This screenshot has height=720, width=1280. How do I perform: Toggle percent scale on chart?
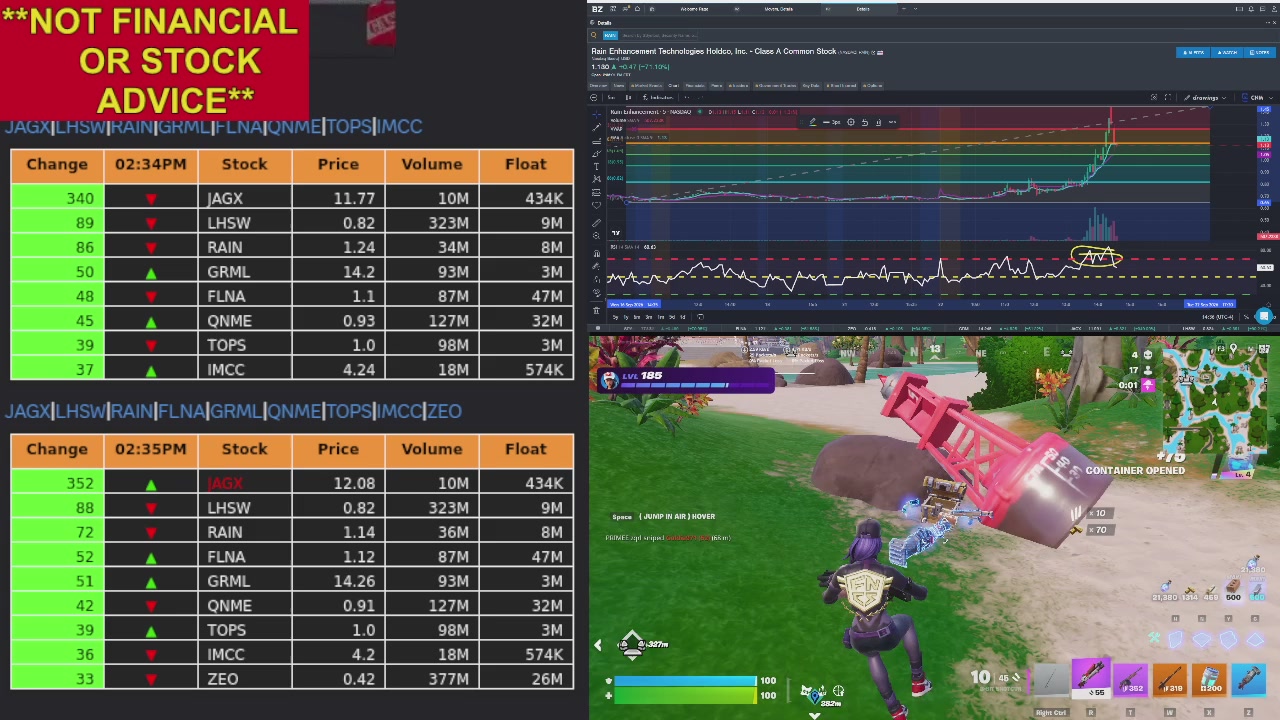[1246, 317]
